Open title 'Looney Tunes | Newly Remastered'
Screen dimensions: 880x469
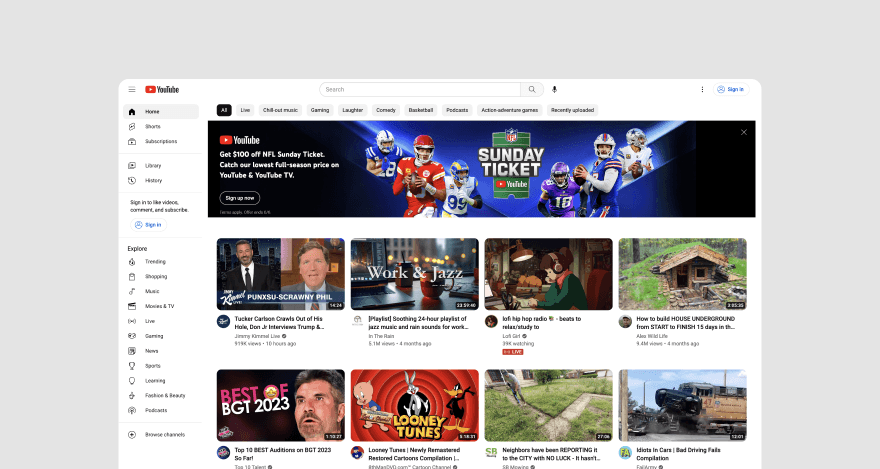414,454
